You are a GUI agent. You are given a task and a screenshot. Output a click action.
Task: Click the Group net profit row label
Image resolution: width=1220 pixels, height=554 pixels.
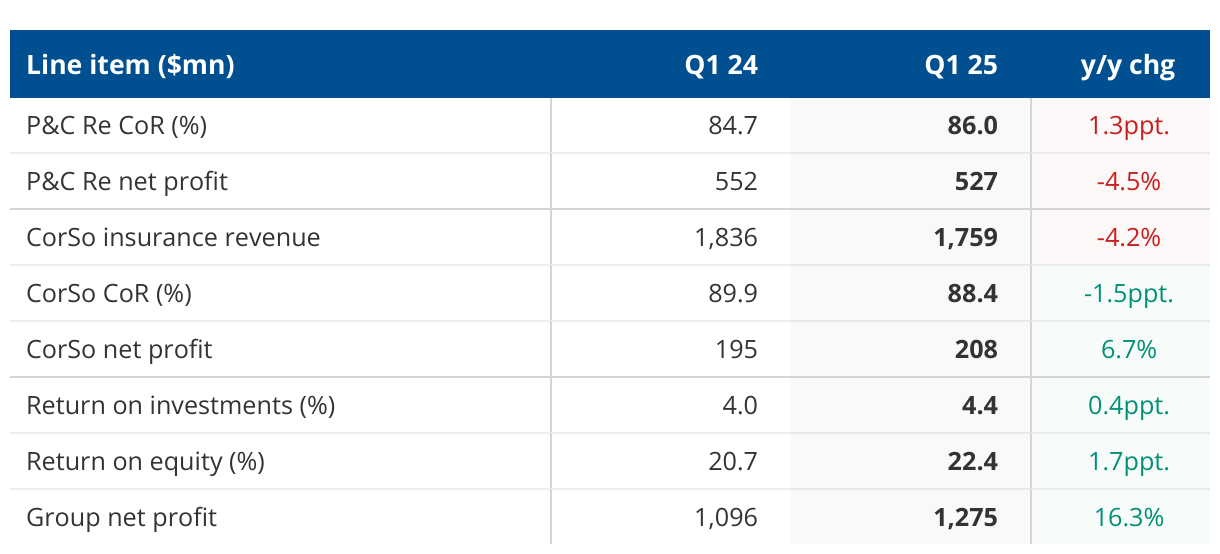[121, 518]
